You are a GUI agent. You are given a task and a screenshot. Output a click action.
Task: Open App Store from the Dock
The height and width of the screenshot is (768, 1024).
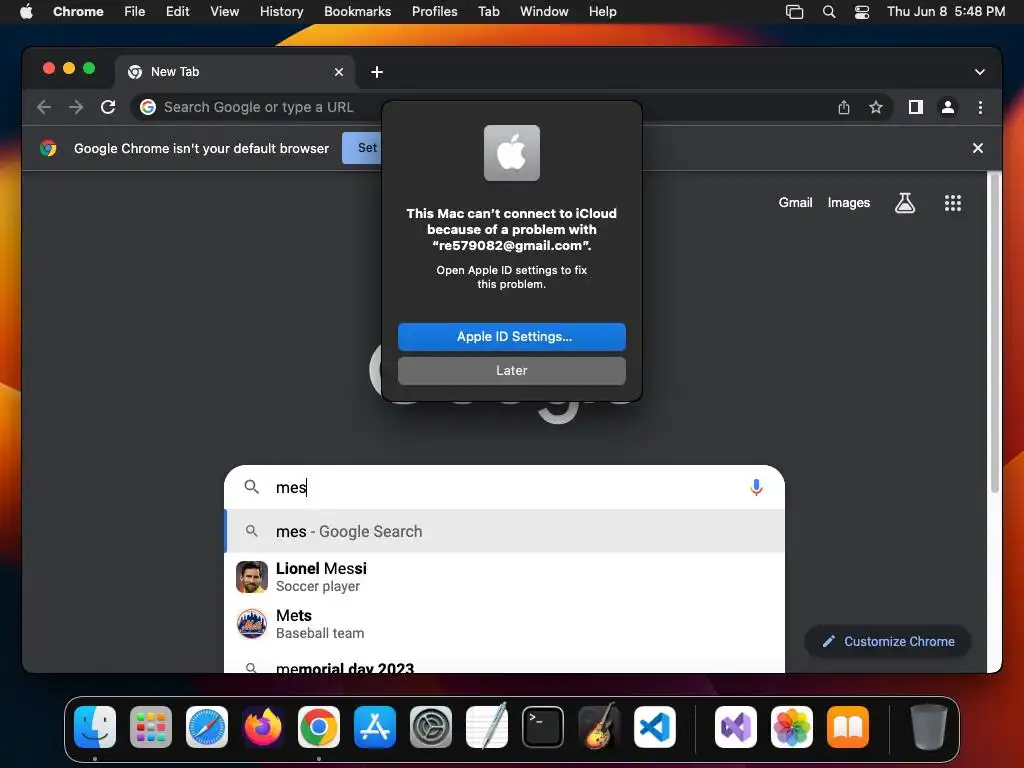click(375, 727)
